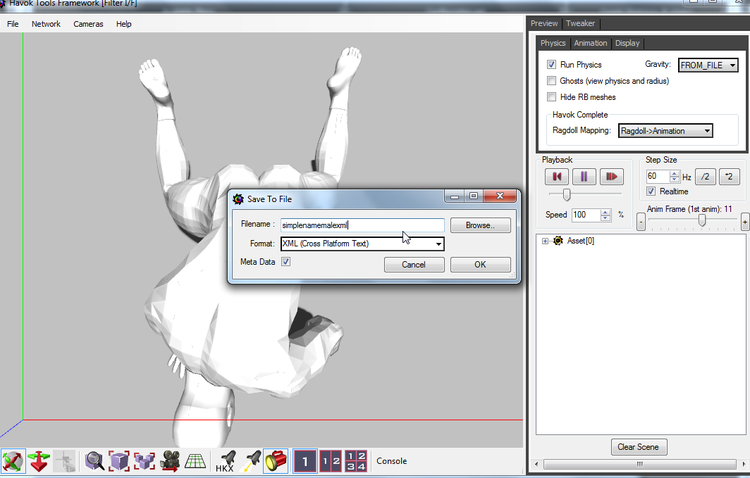This screenshot has width=750, height=478.
Task: Open the Gravity dropdown
Action: [x=708, y=65]
